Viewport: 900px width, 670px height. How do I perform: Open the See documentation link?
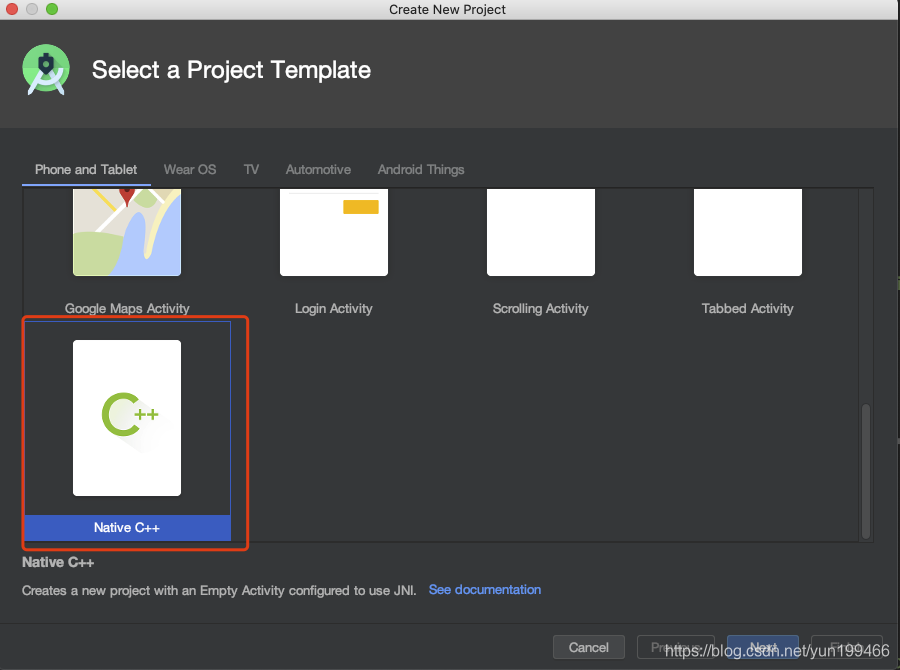pyautogui.click(x=485, y=590)
